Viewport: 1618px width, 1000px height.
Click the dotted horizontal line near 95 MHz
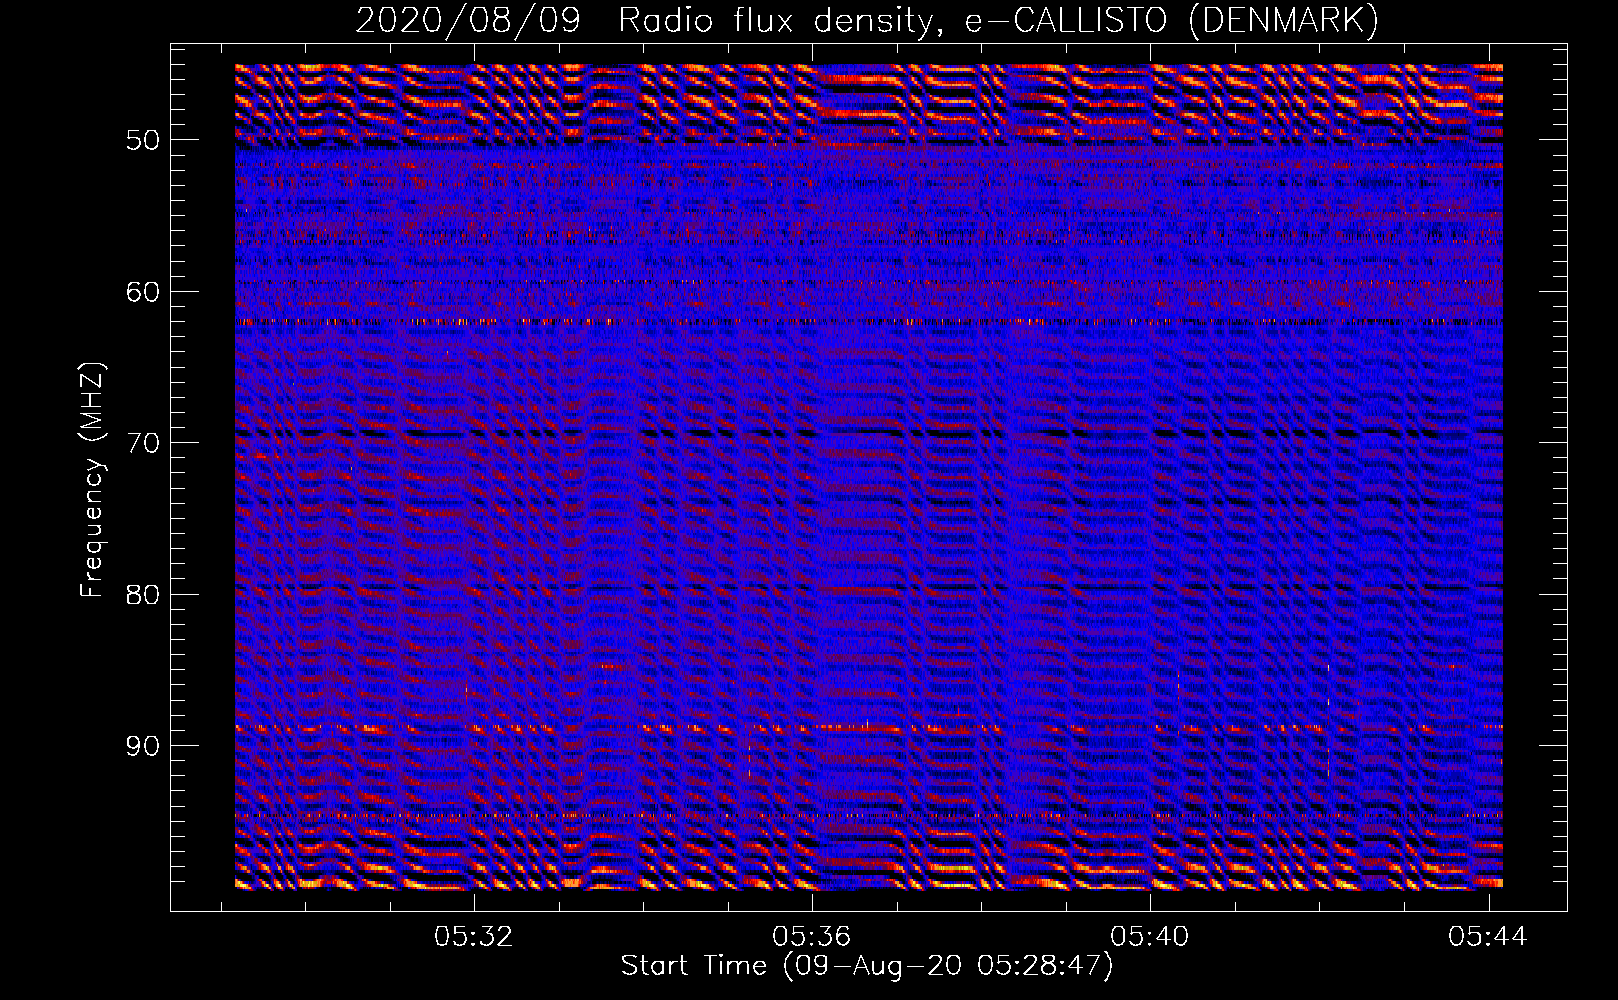tap(869, 816)
